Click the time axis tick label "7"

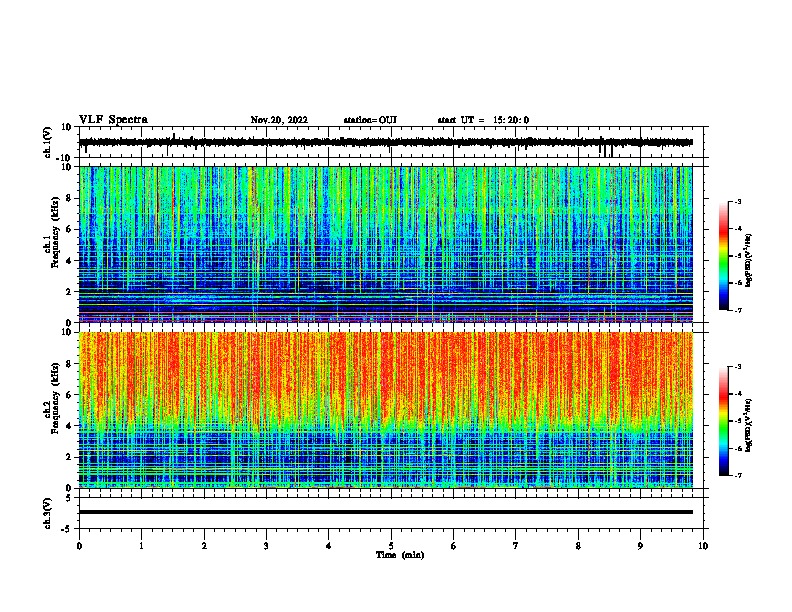(516, 546)
